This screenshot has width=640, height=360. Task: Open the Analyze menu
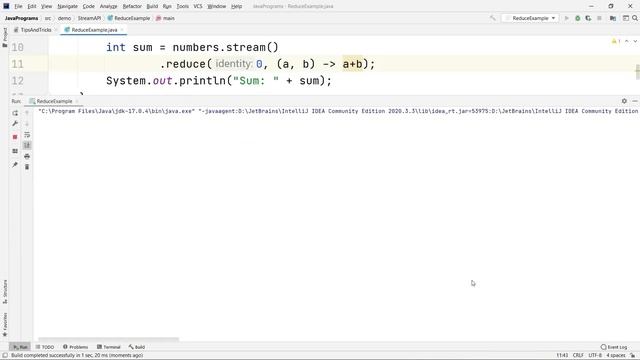(x=108, y=6)
